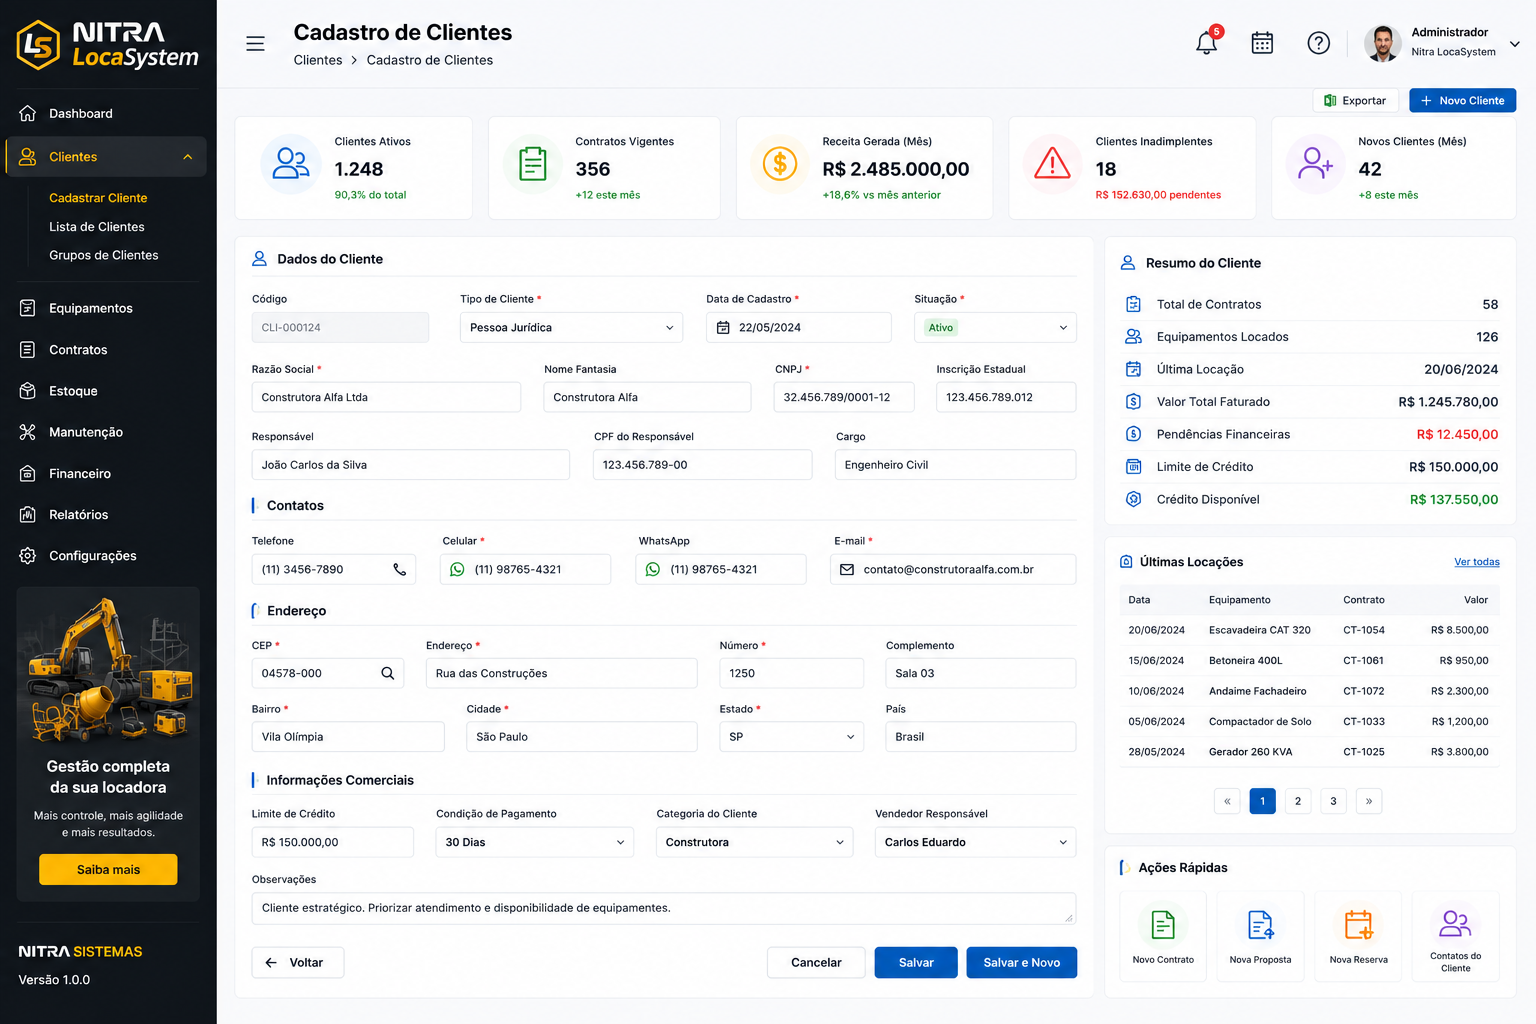Click the Voltar button
The width and height of the screenshot is (1536, 1024).
coord(297,963)
